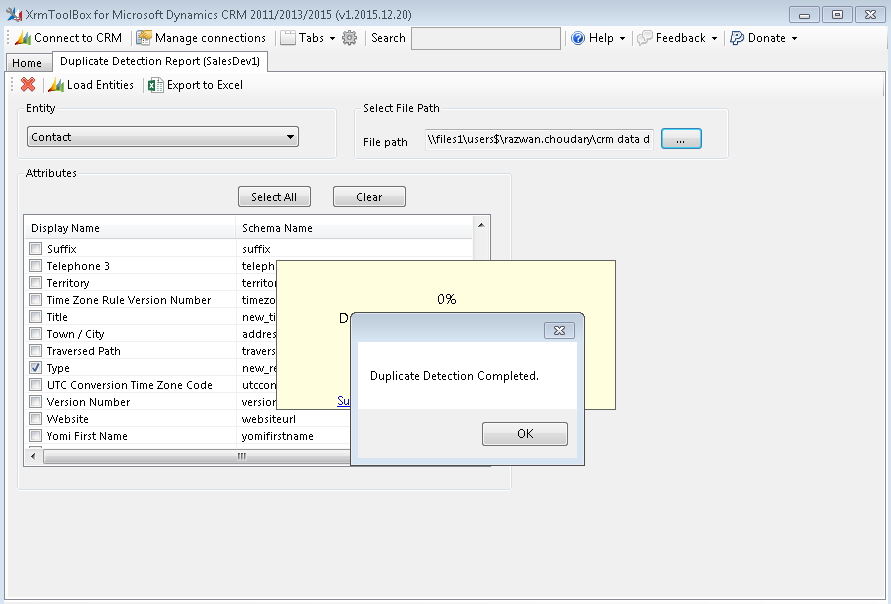Click the XrmToolBox title bar icon
Screen dimensions: 891x604
[14, 14]
